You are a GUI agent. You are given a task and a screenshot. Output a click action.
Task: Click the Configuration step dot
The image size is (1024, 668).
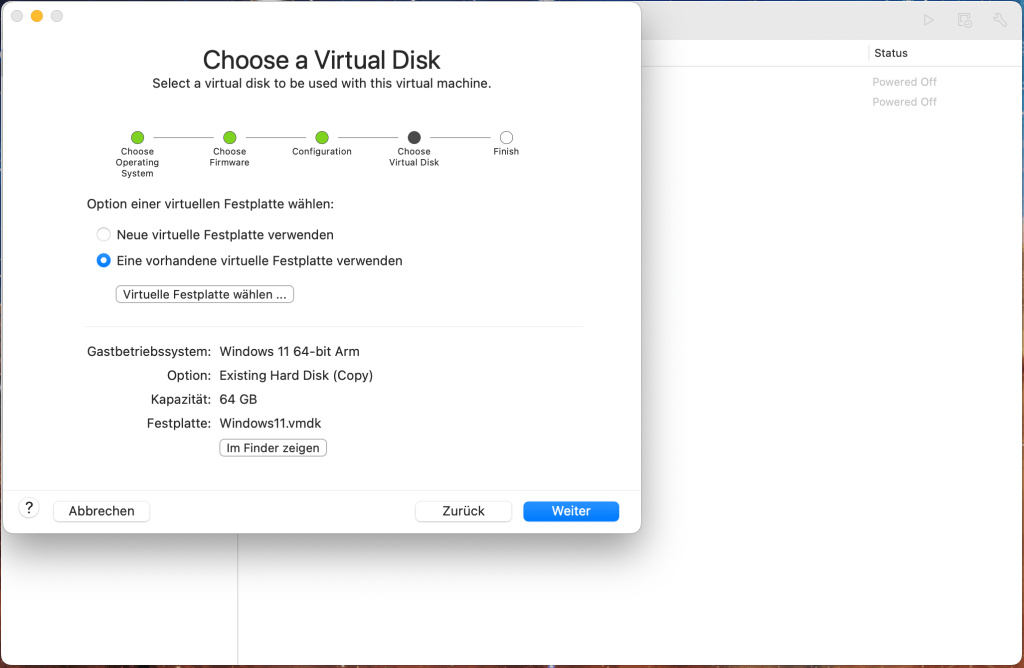(322, 138)
